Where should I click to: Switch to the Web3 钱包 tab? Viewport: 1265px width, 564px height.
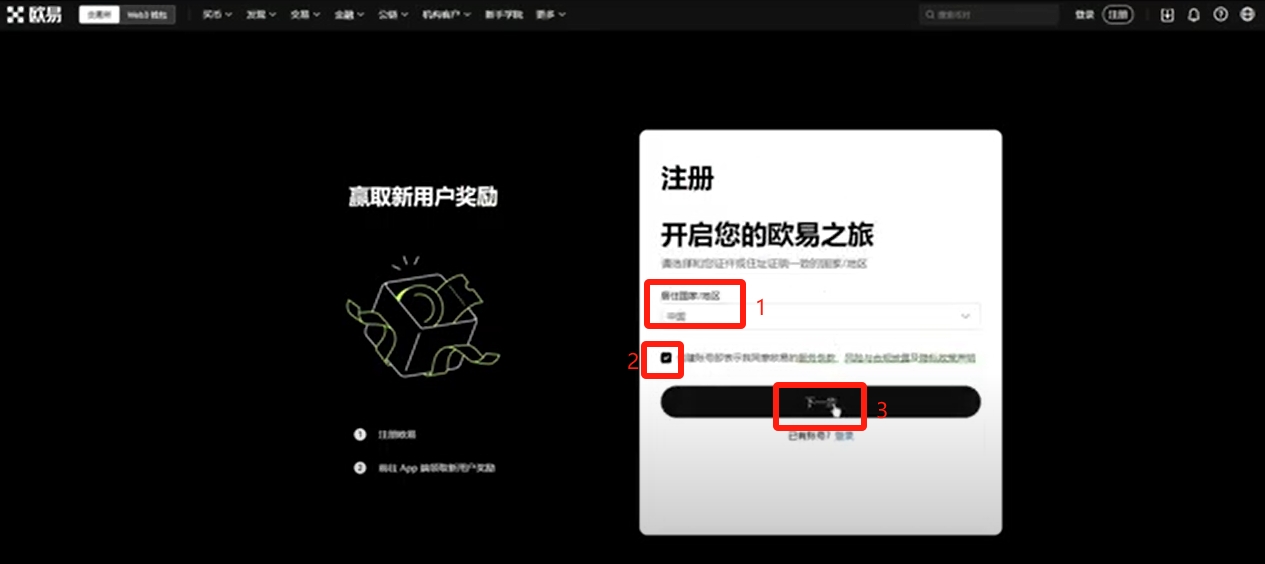click(x=147, y=15)
